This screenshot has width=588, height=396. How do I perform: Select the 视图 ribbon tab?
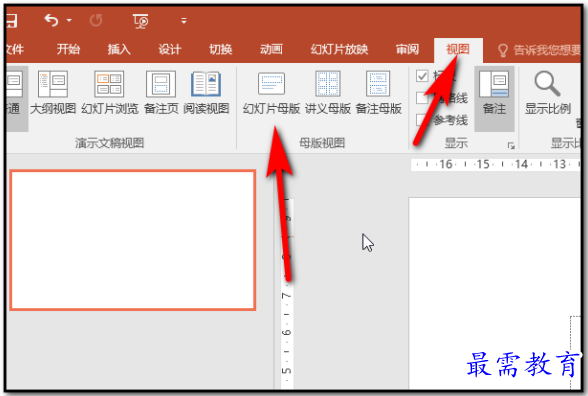coord(458,49)
